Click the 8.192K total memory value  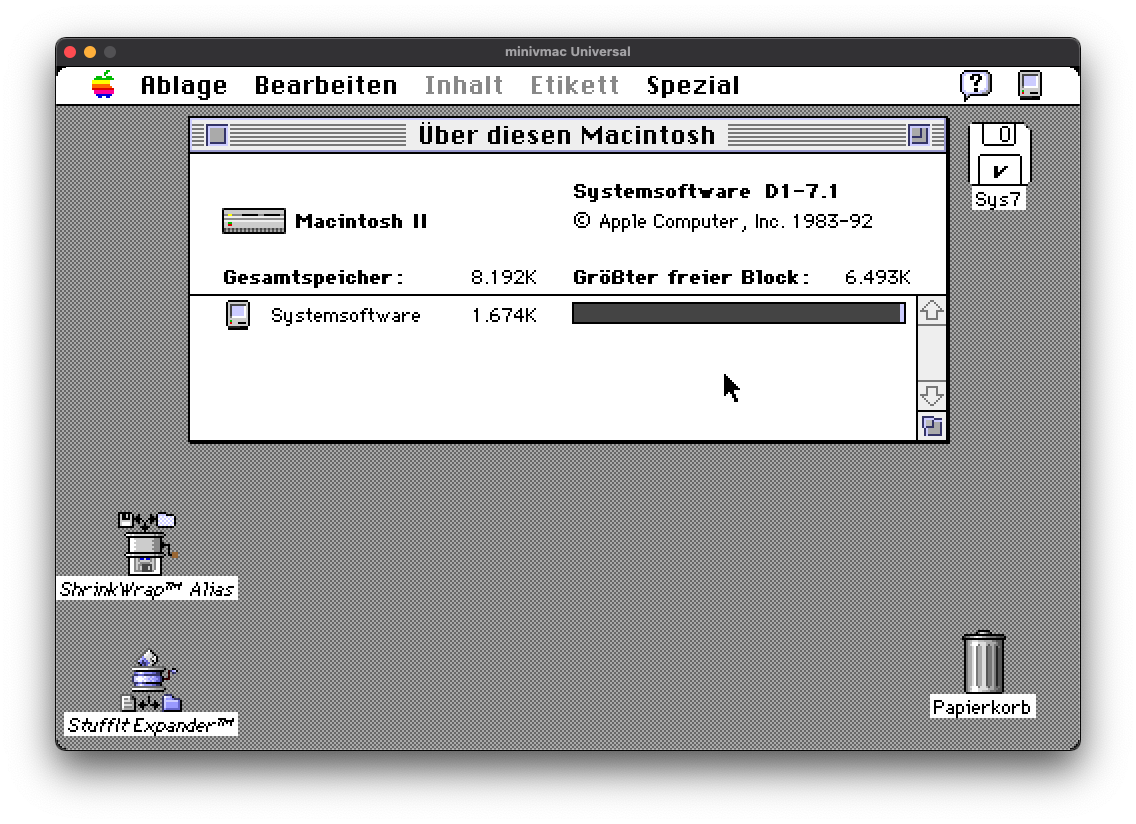point(504,278)
